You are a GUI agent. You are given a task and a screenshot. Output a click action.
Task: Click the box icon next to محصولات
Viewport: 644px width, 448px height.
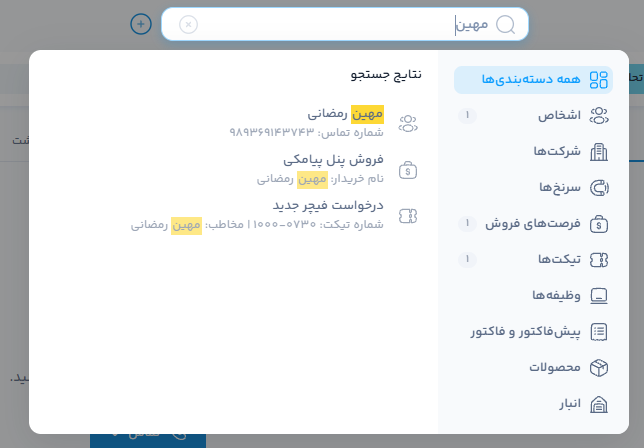coord(599,368)
